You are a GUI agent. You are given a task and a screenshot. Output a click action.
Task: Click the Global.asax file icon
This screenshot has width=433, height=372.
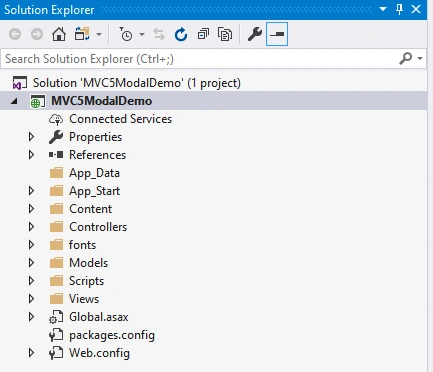pos(56,317)
